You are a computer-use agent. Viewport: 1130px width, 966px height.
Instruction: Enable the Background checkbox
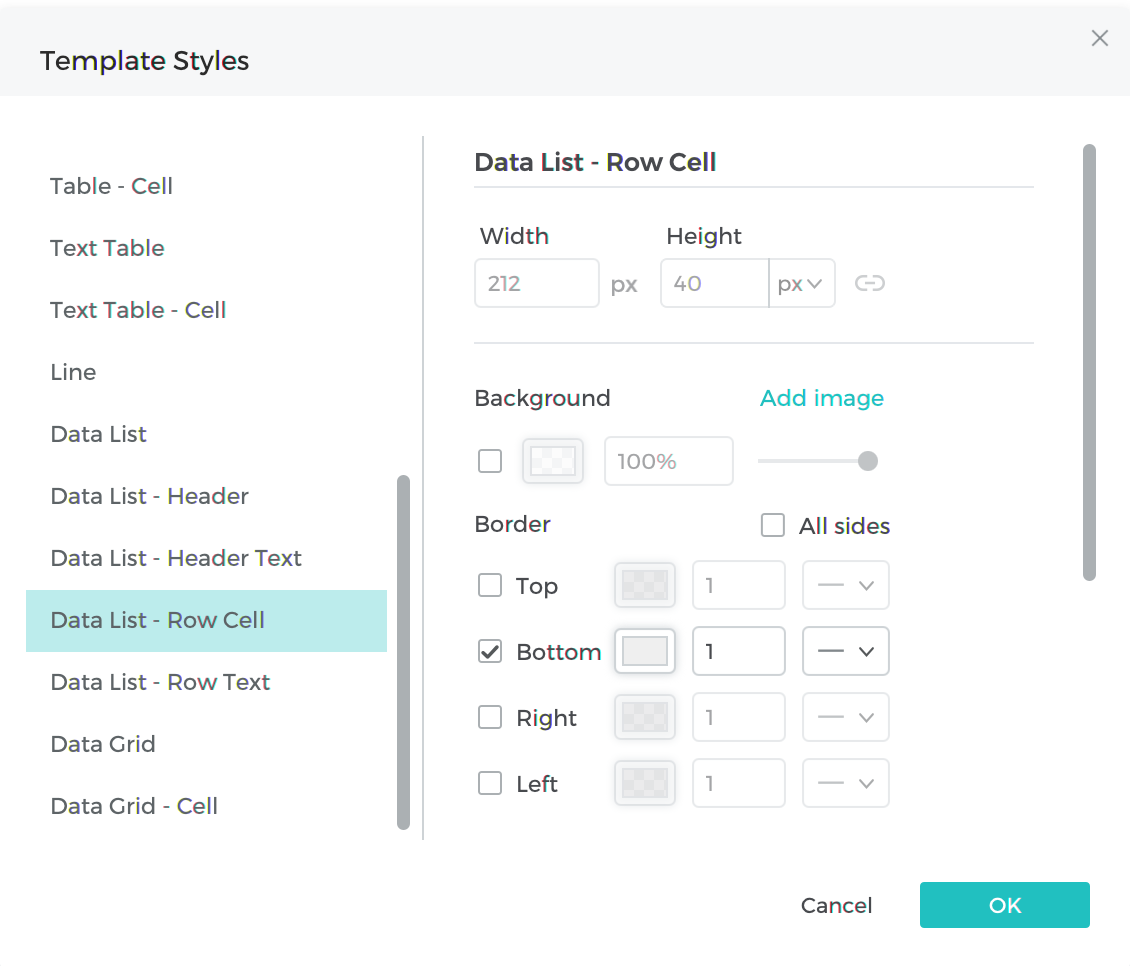[490, 461]
